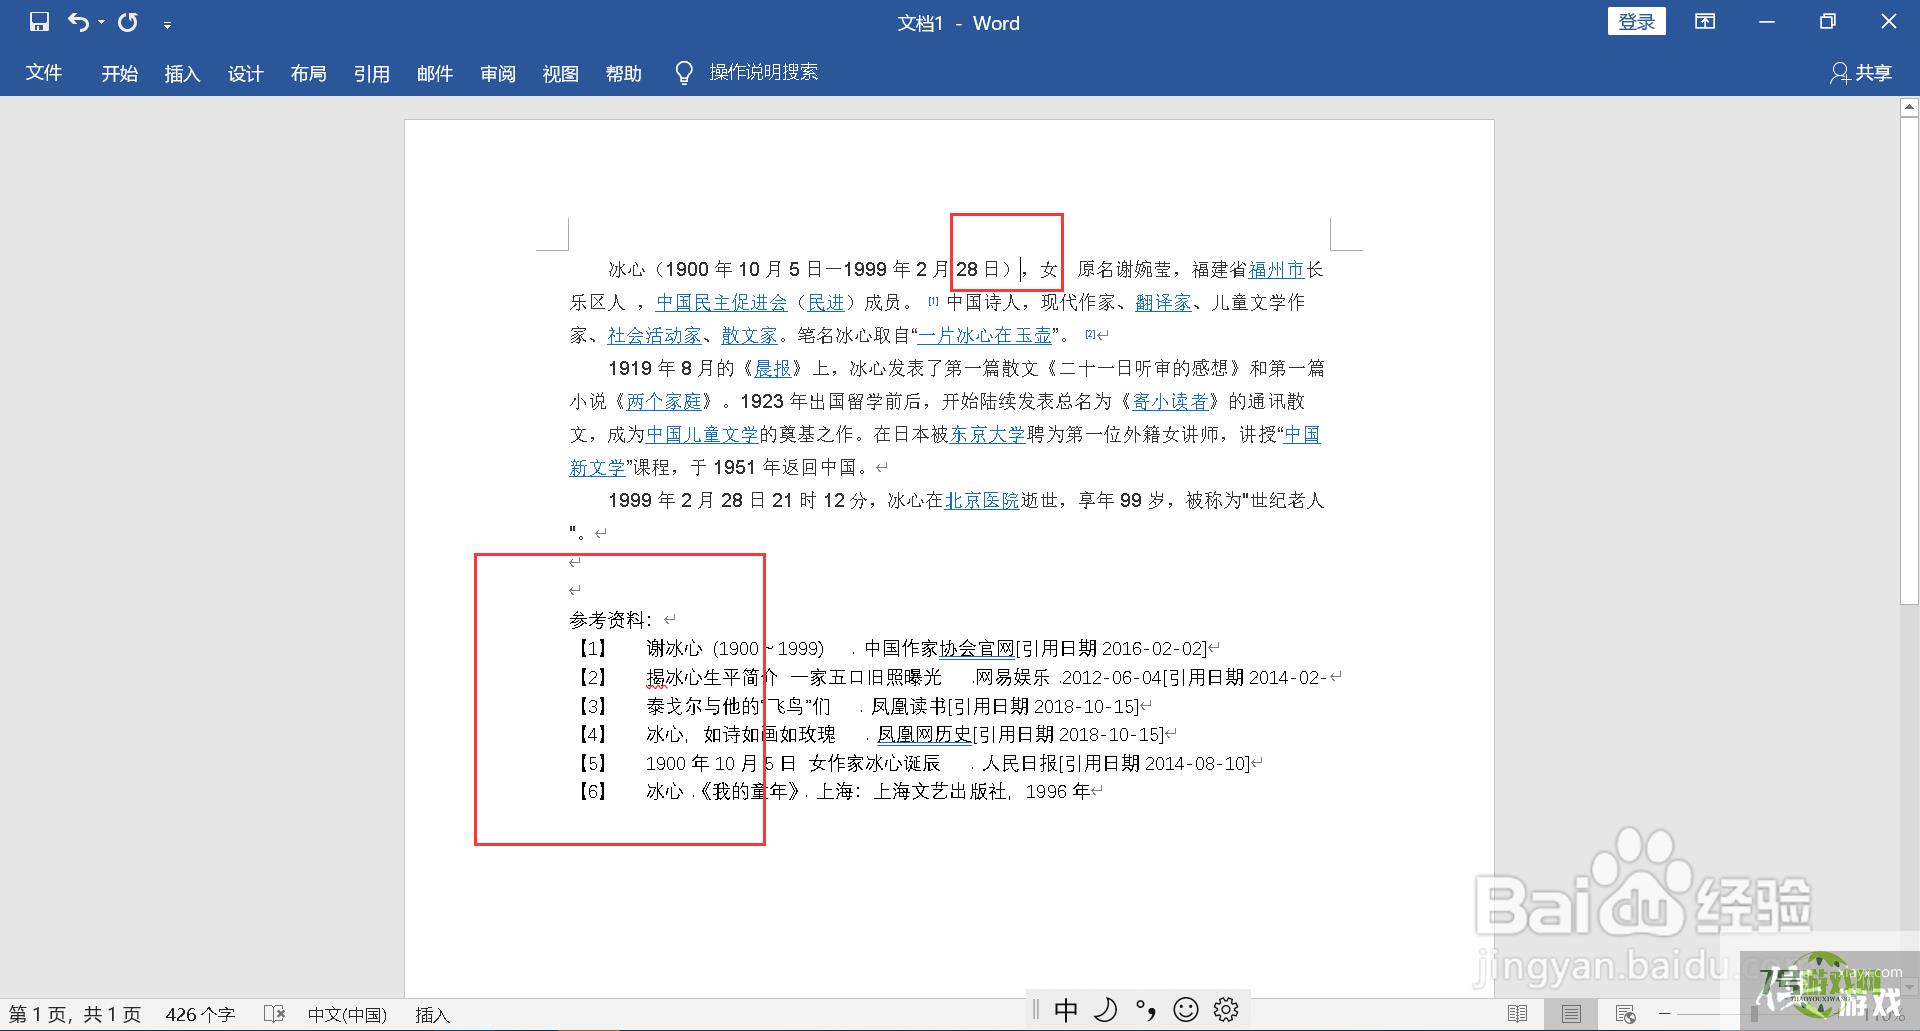
Task: Open the 中国民主促进会 link
Action: [x=721, y=302]
